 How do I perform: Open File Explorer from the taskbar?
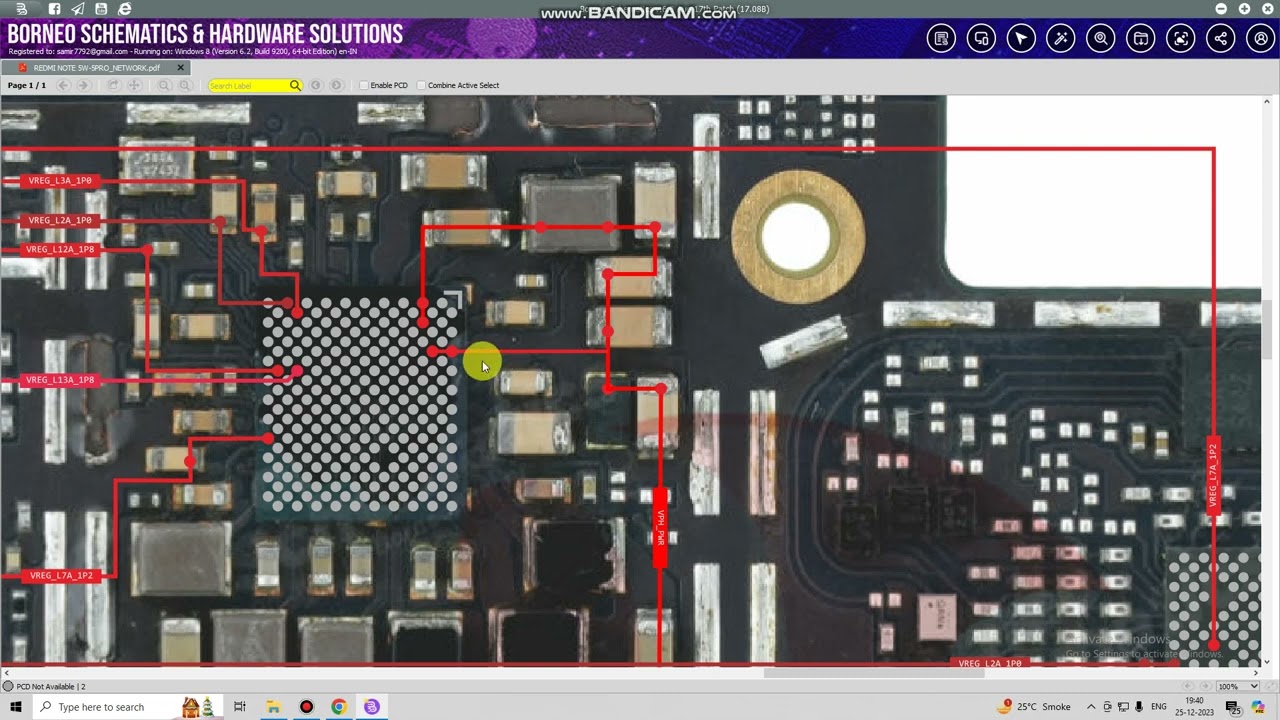tap(272, 707)
